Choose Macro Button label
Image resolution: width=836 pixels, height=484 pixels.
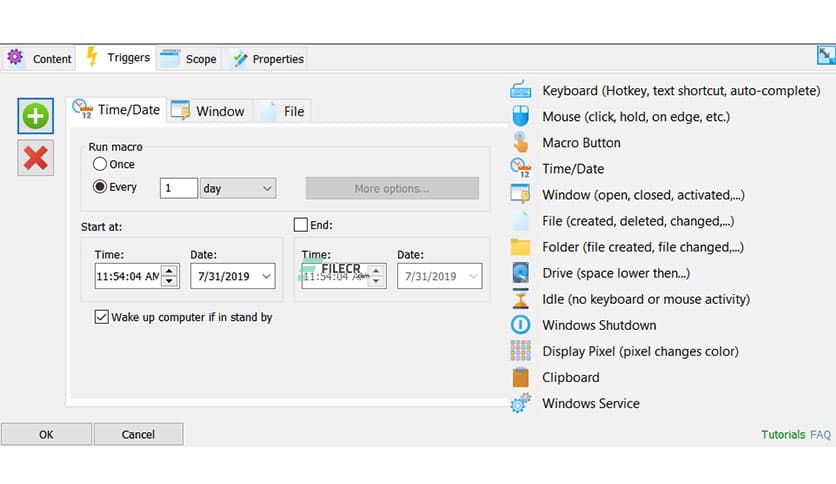tap(581, 143)
